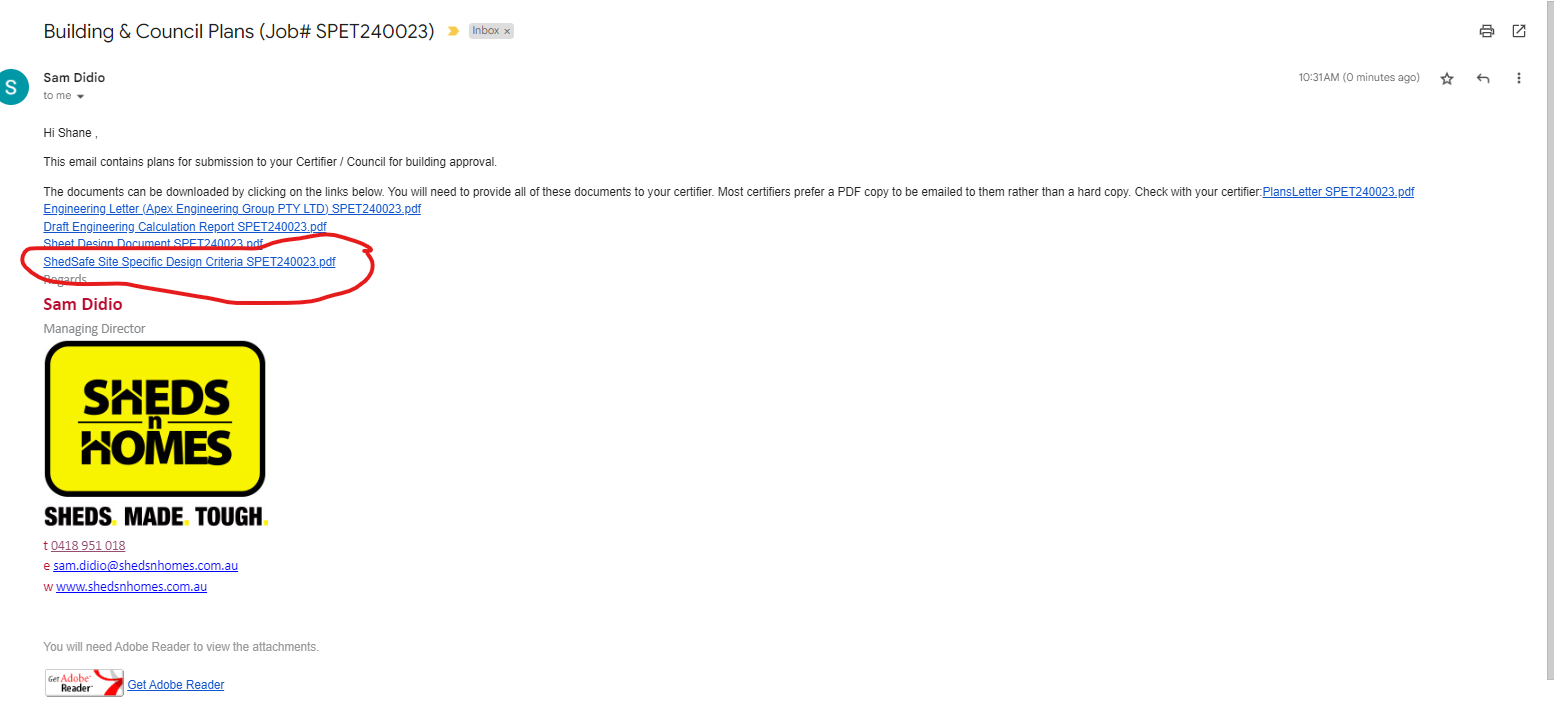This screenshot has height=705, width=1554.
Task: Click the Get Adobe Reader badge image
Action: [84, 683]
